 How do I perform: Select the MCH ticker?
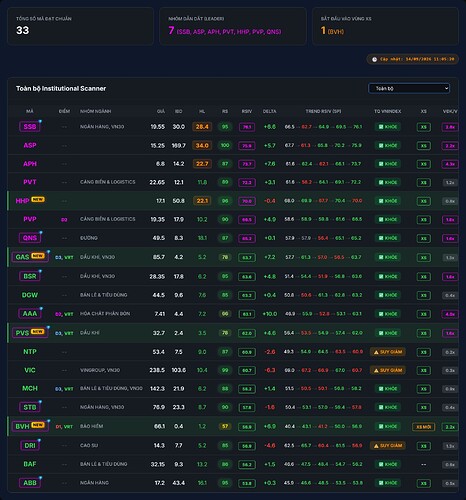tap(30, 388)
